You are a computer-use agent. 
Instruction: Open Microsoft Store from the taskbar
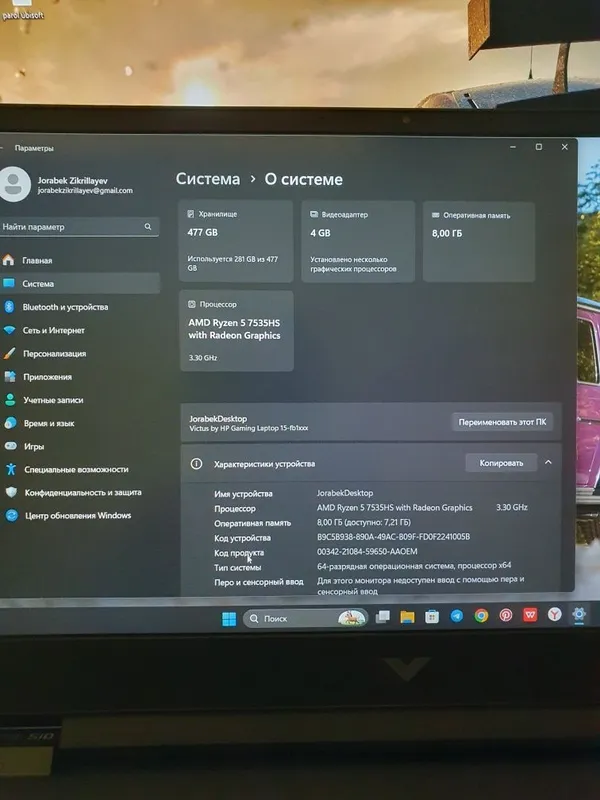(432, 617)
